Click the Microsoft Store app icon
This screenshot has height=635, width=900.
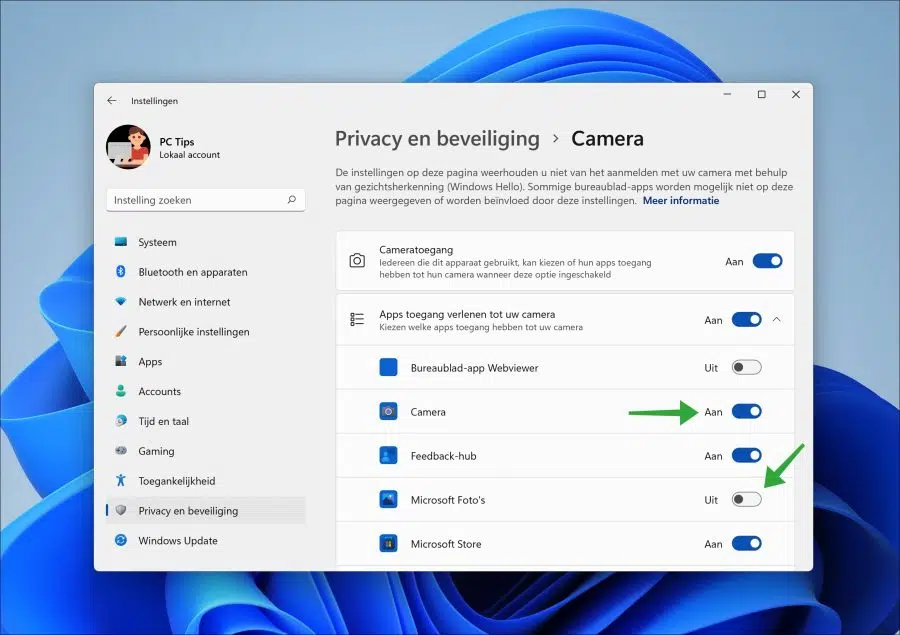point(389,544)
